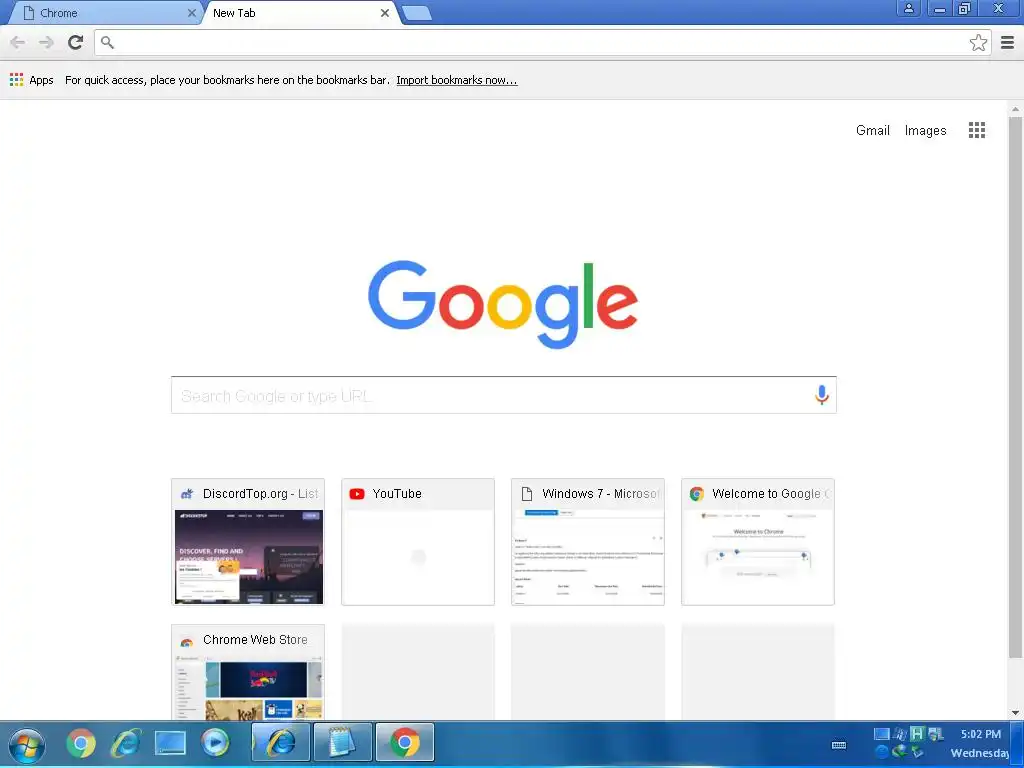
Task: Open the Chrome Web Store tile
Action: [x=248, y=673]
